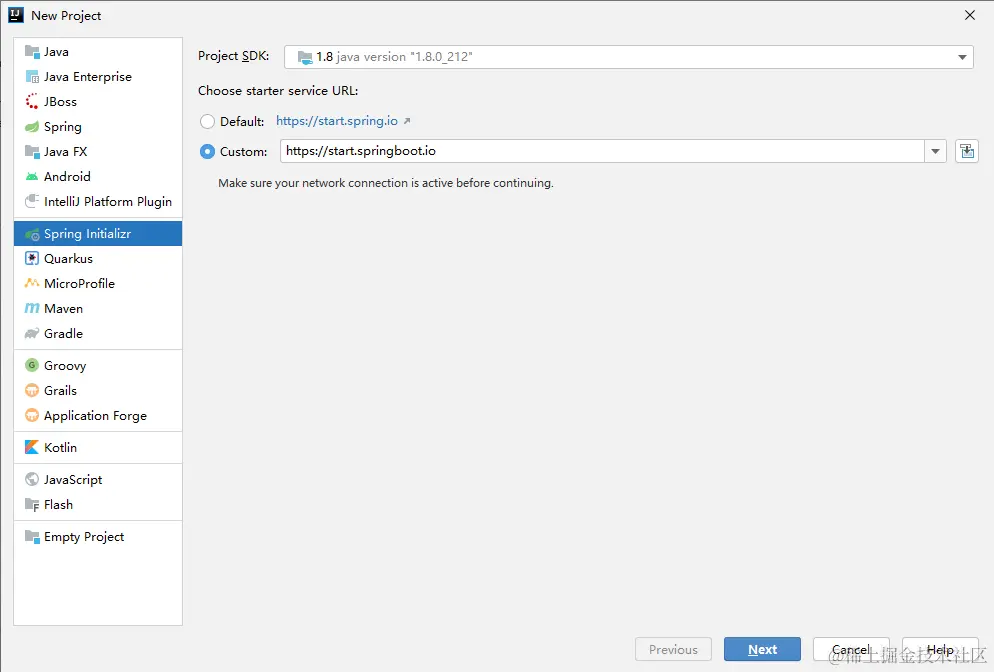Select the Default starter URL radio button
Viewport: 994px width, 672px height.
207,121
